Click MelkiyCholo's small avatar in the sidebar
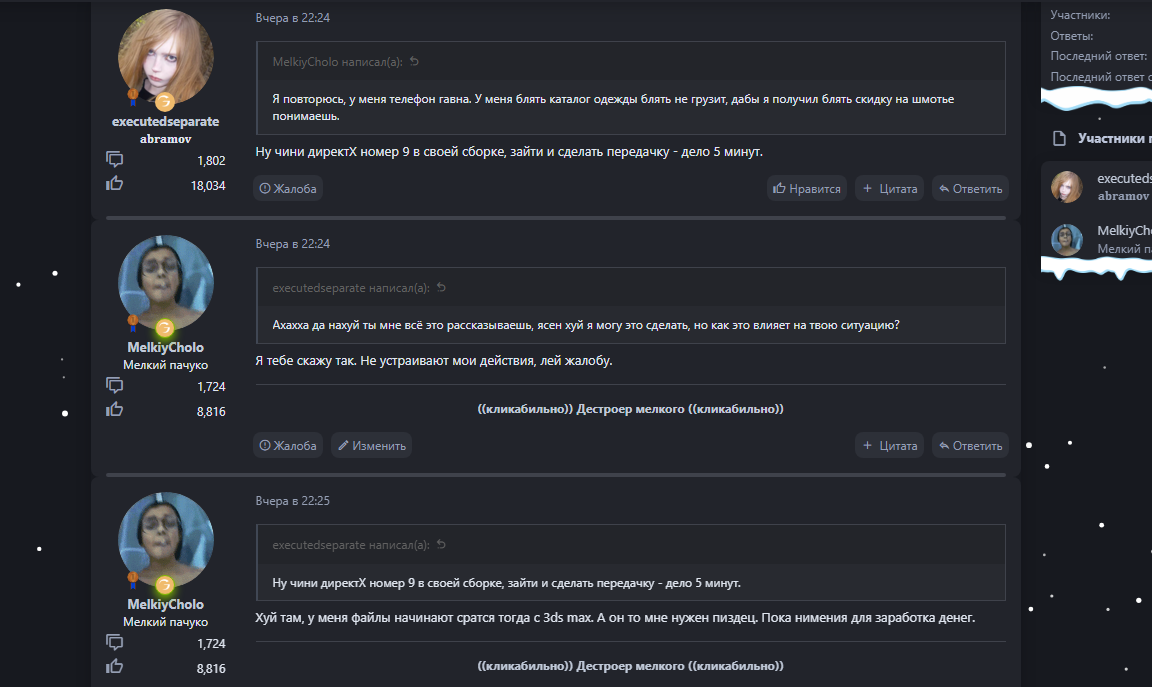 (x=1067, y=239)
